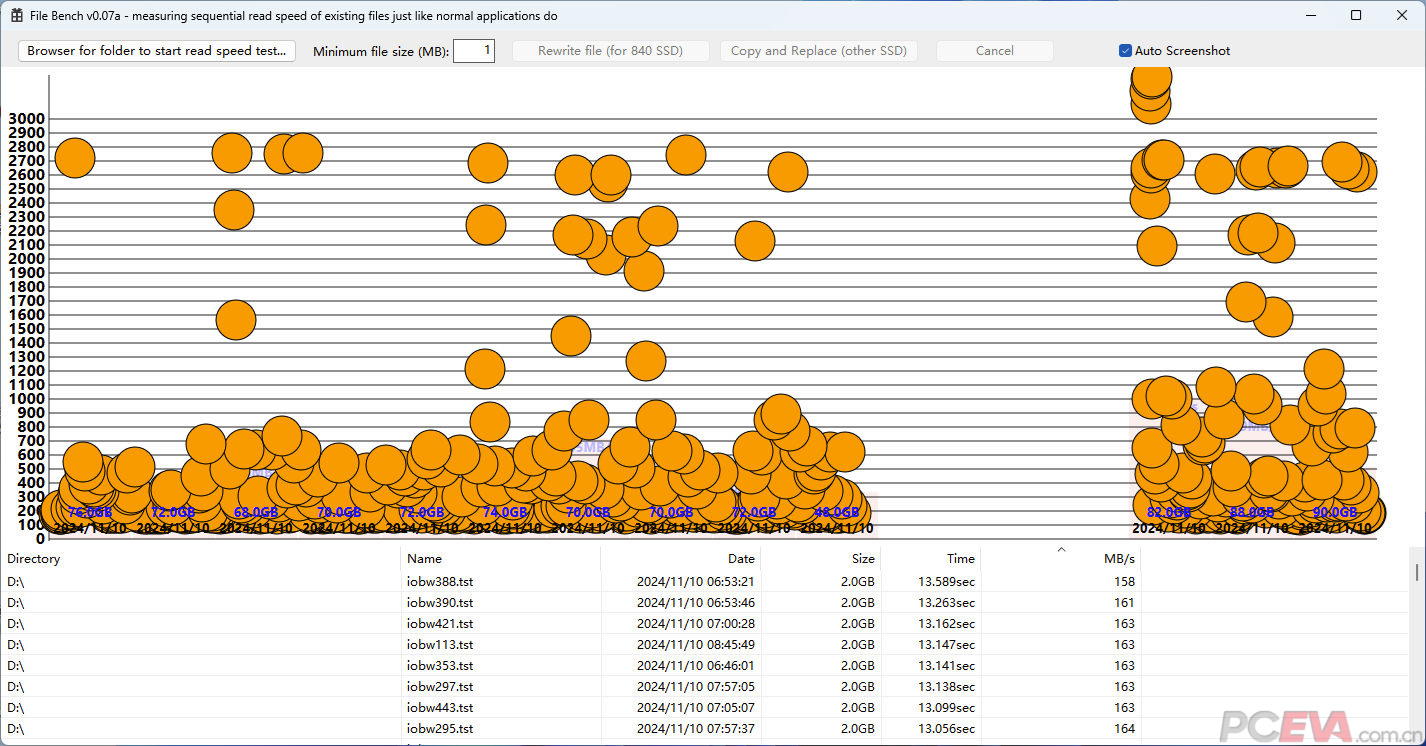Viewport: 1426px width, 746px height.
Task: Click the File Bench app icon in title bar
Action: click(17, 16)
